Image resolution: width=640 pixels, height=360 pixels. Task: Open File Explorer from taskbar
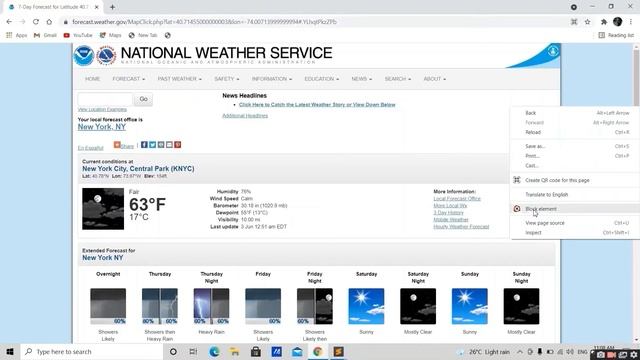coord(235,352)
